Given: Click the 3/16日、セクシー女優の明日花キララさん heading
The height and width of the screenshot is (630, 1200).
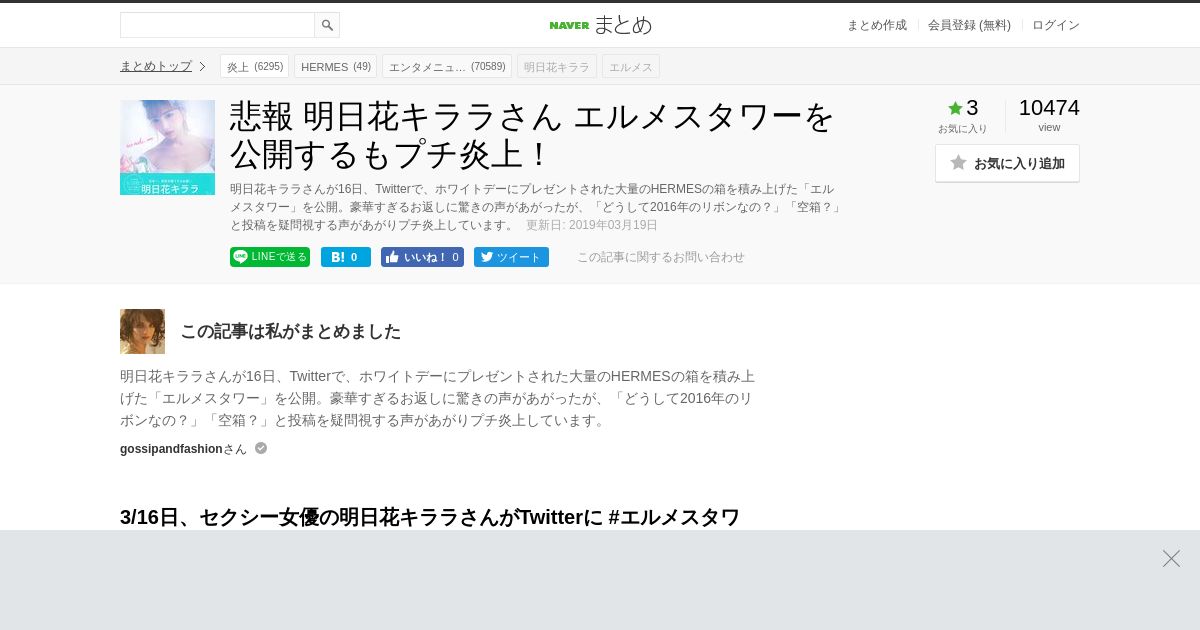Looking at the screenshot, I should pos(430,517).
